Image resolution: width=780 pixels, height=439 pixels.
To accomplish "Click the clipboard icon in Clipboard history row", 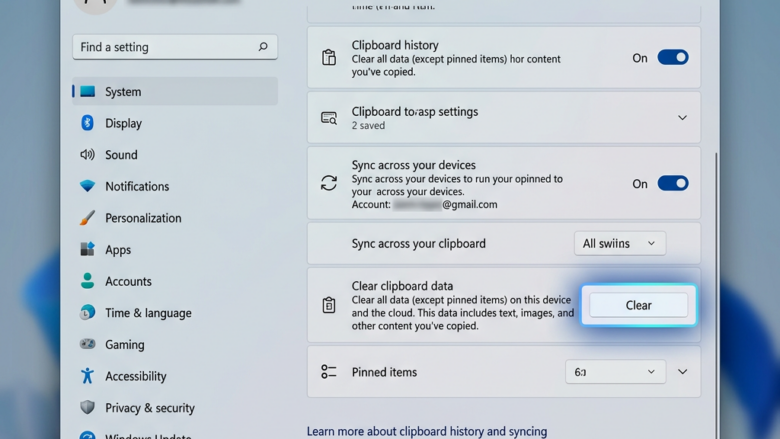I will click(329, 57).
